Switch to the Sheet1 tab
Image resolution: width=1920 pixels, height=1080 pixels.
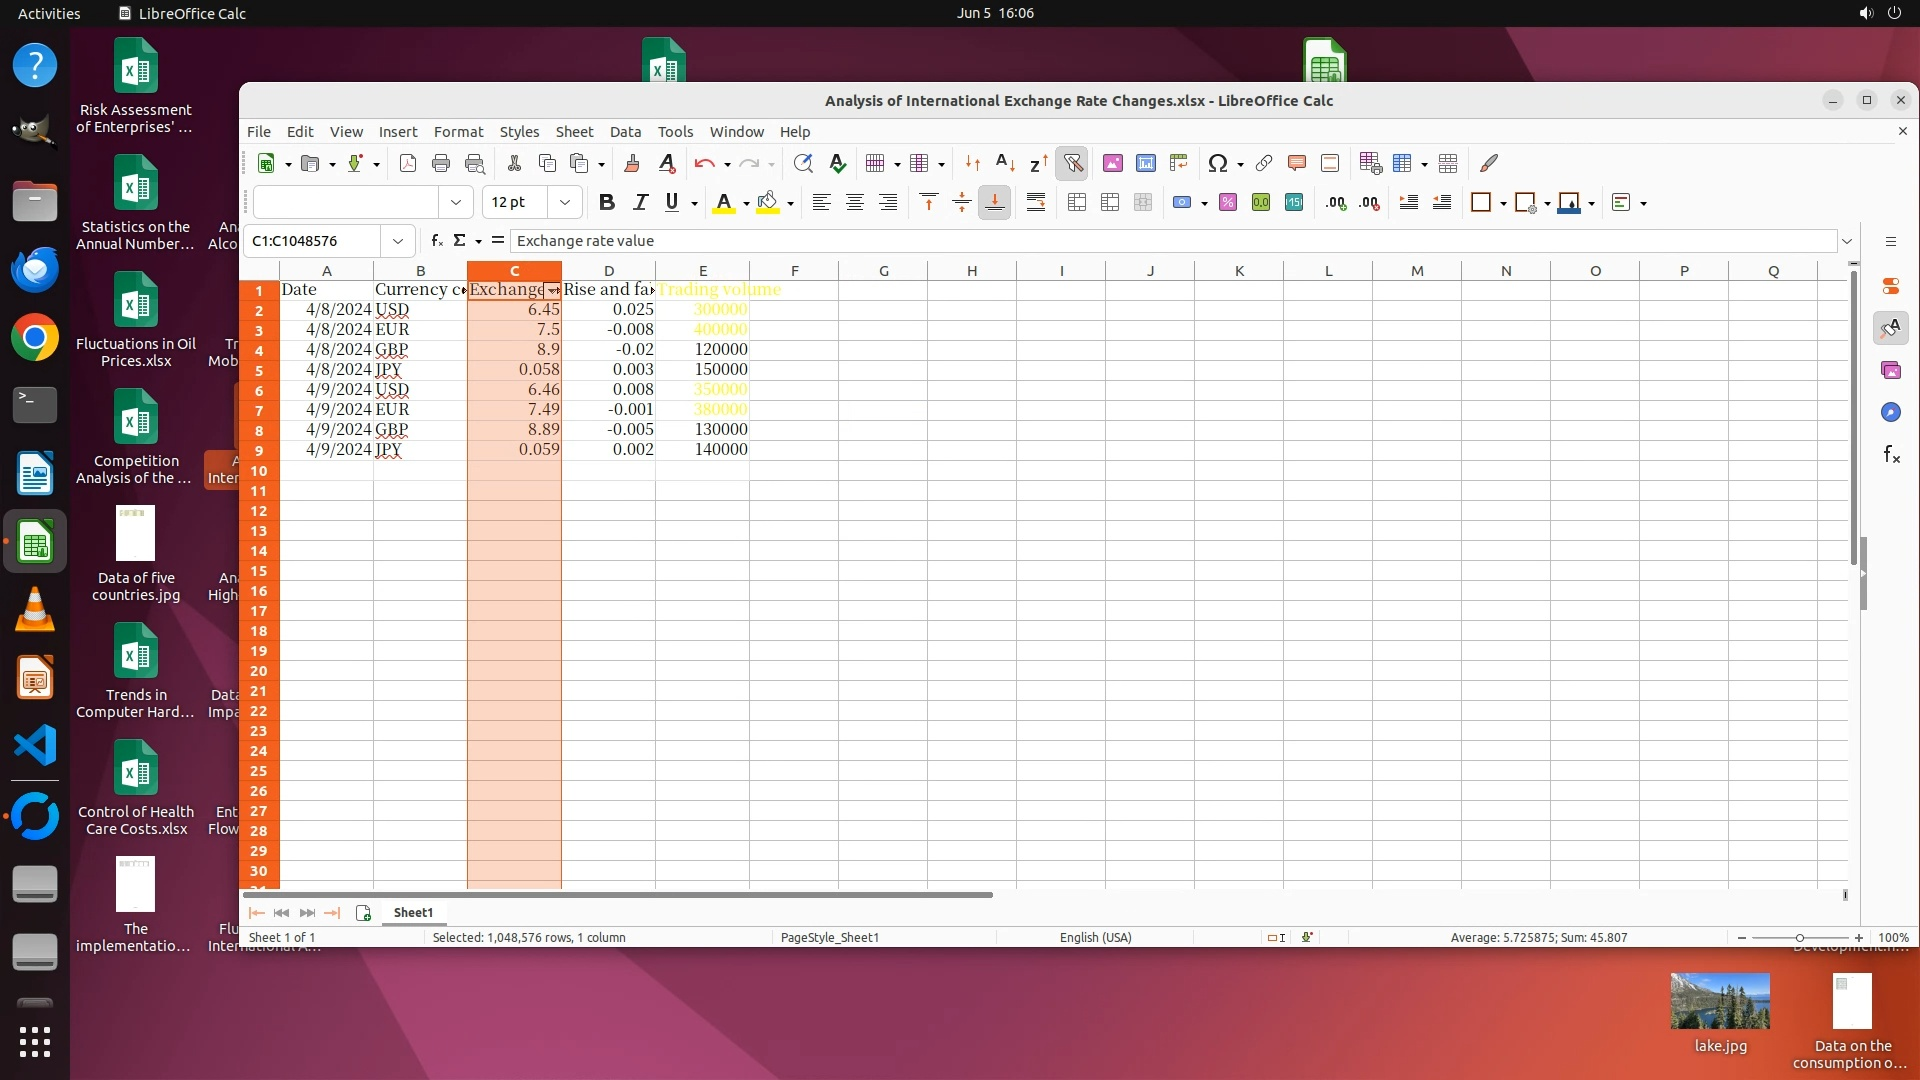[413, 912]
